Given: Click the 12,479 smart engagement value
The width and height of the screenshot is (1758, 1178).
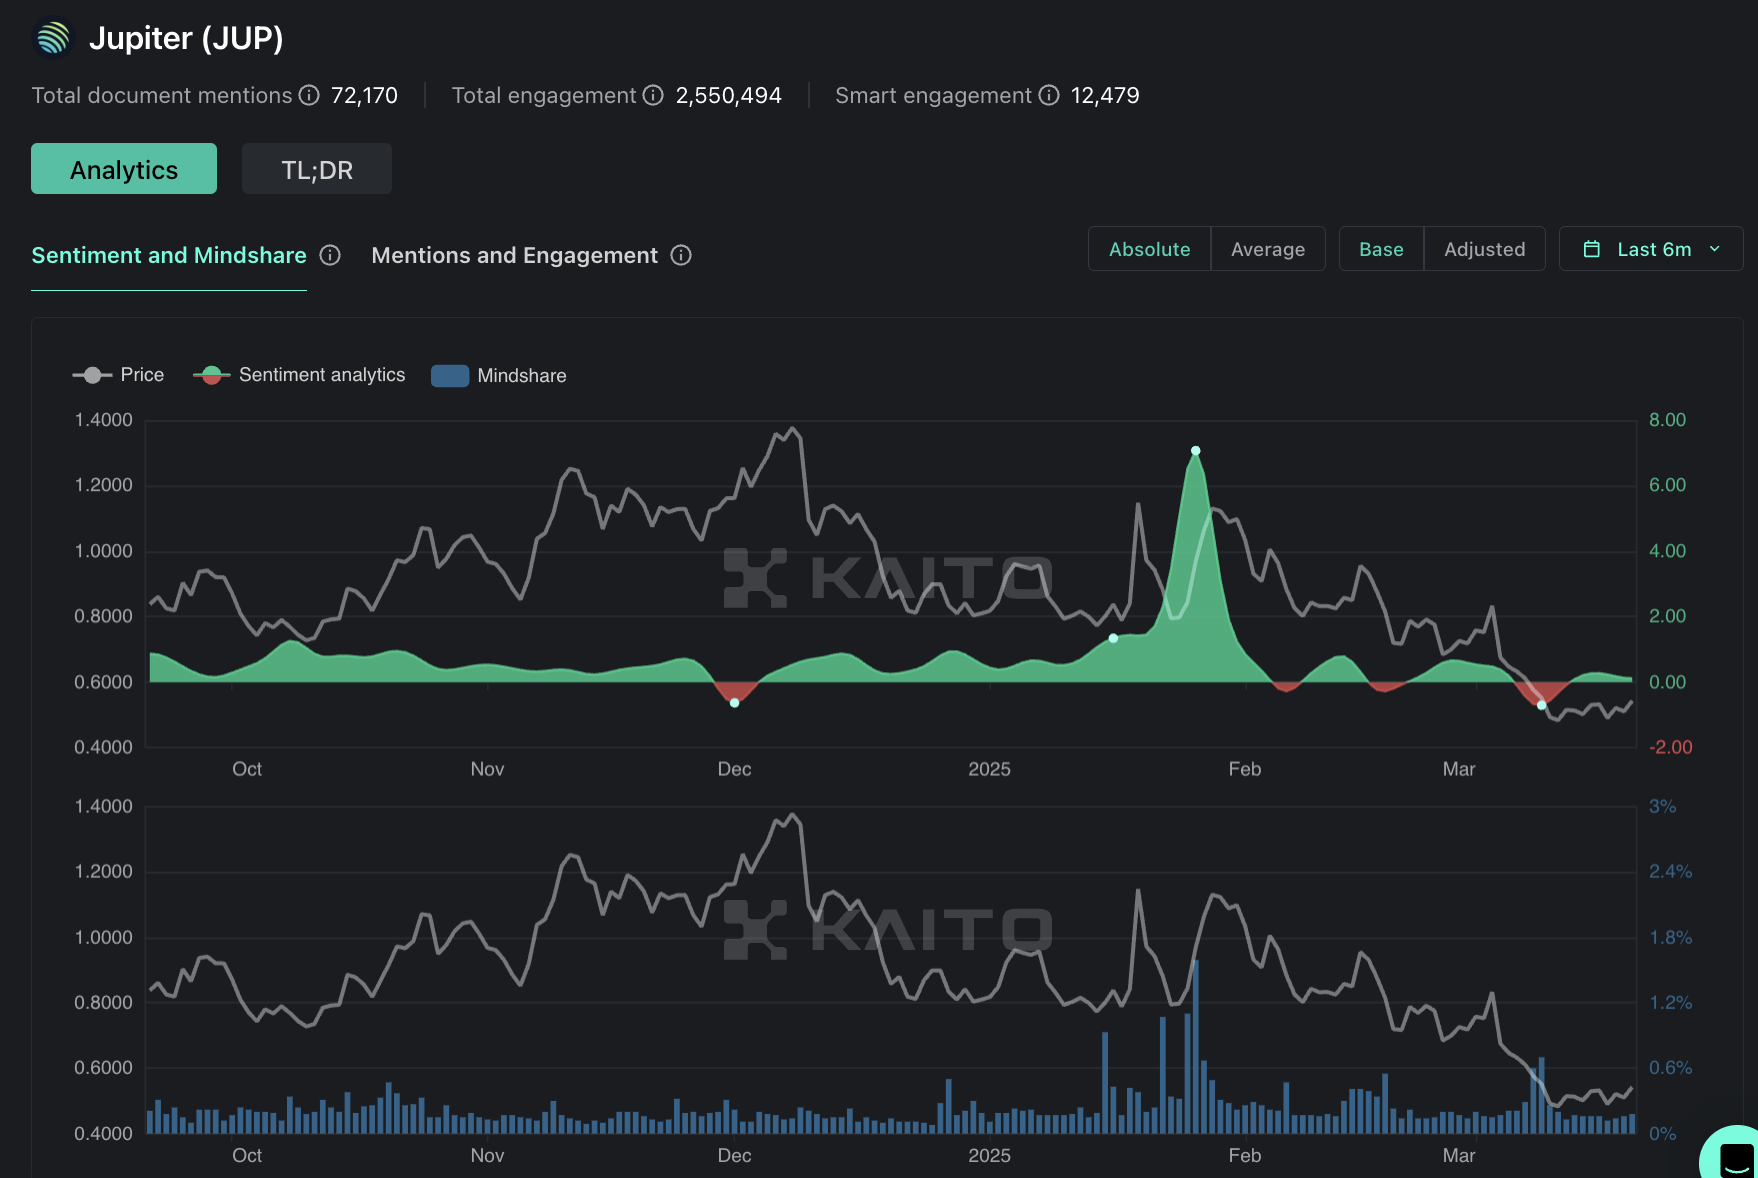Looking at the screenshot, I should [x=1105, y=95].
